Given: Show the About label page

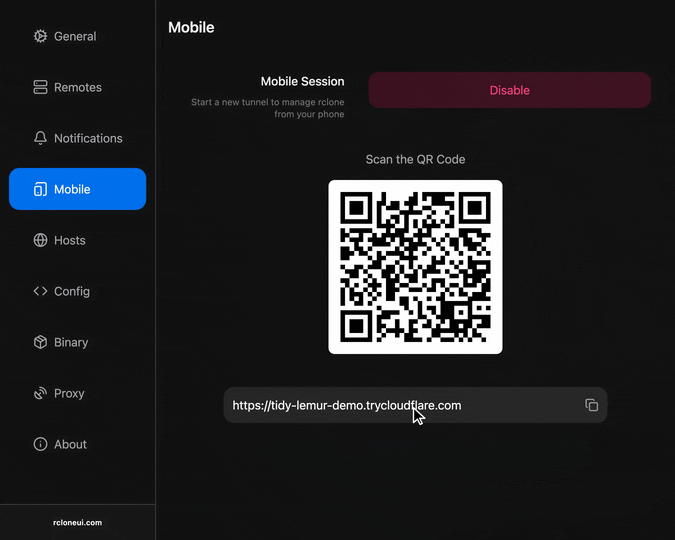Looking at the screenshot, I should (x=70, y=444).
